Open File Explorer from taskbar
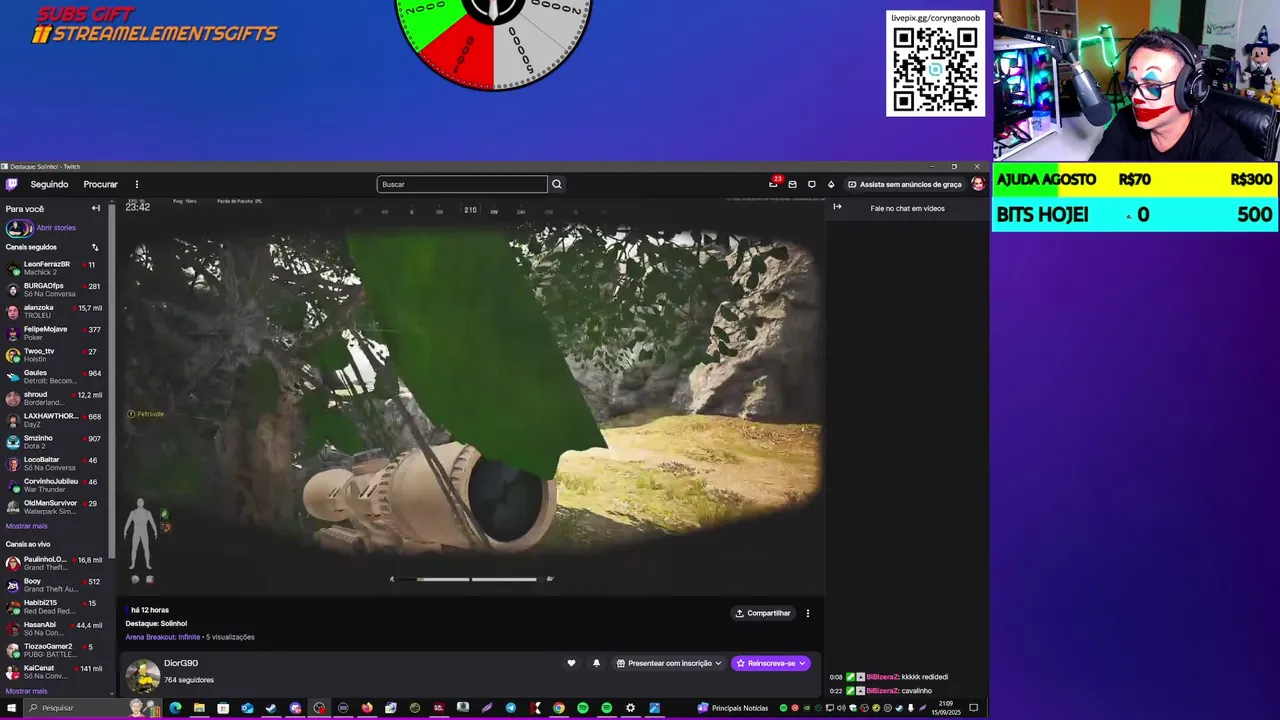Viewport: 1280px width, 720px height. point(199,708)
